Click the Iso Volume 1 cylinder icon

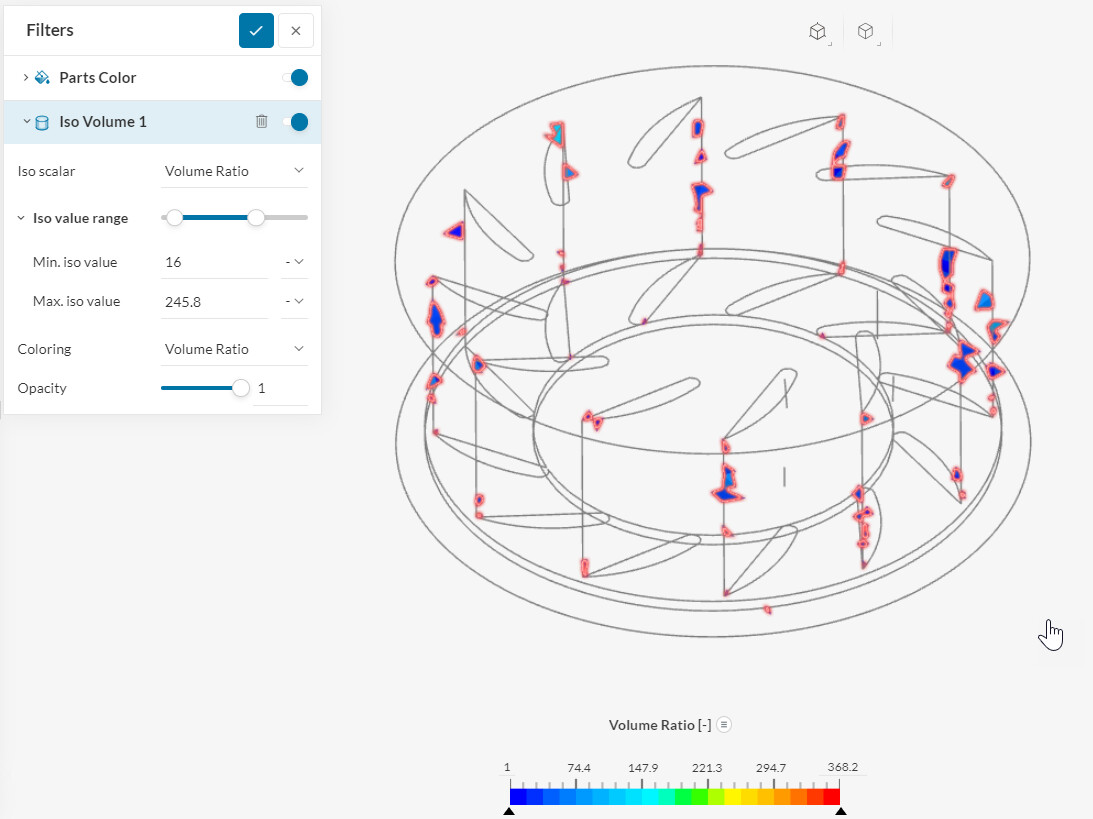point(41,121)
